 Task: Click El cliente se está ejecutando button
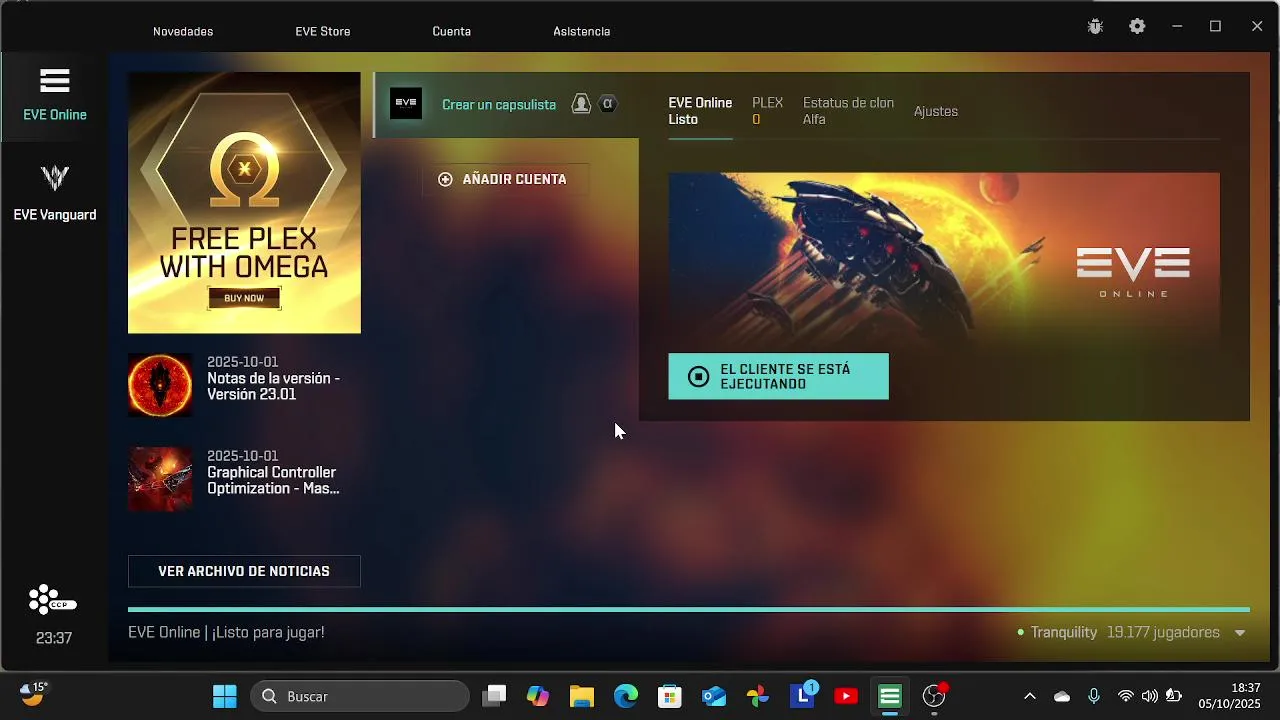pyautogui.click(x=778, y=377)
